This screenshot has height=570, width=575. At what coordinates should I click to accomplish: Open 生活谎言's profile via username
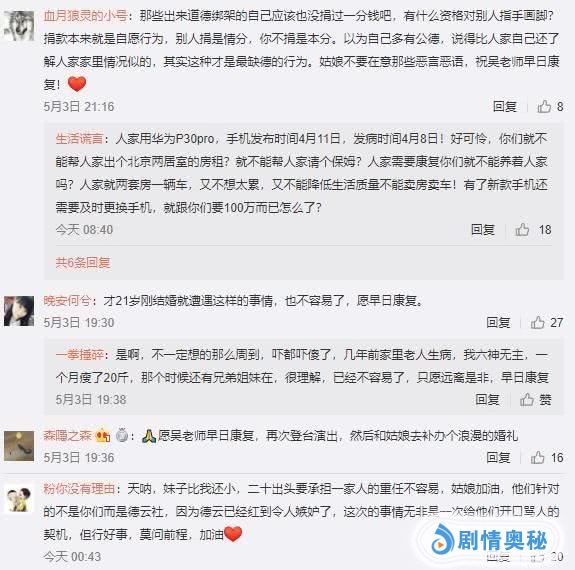(79, 139)
